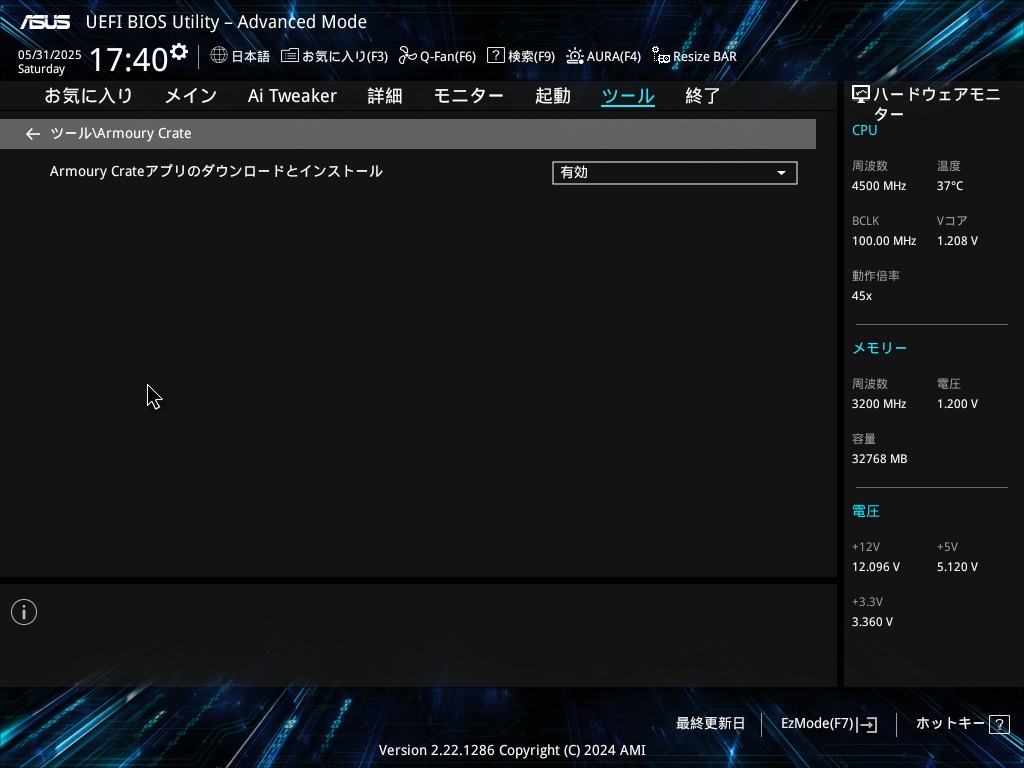Click the 容量 32768 MB value
The width and height of the screenshot is (1024, 768).
pyautogui.click(x=880, y=459)
